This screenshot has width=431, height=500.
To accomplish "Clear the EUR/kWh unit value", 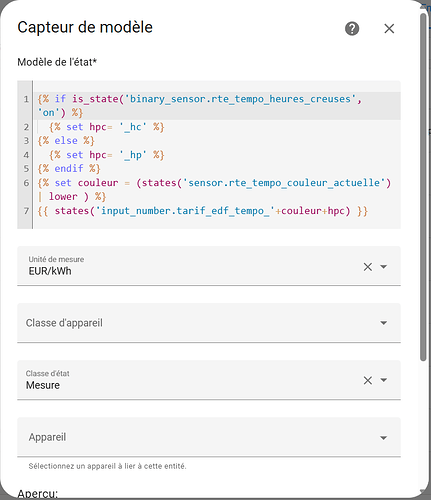I will (x=368, y=267).
